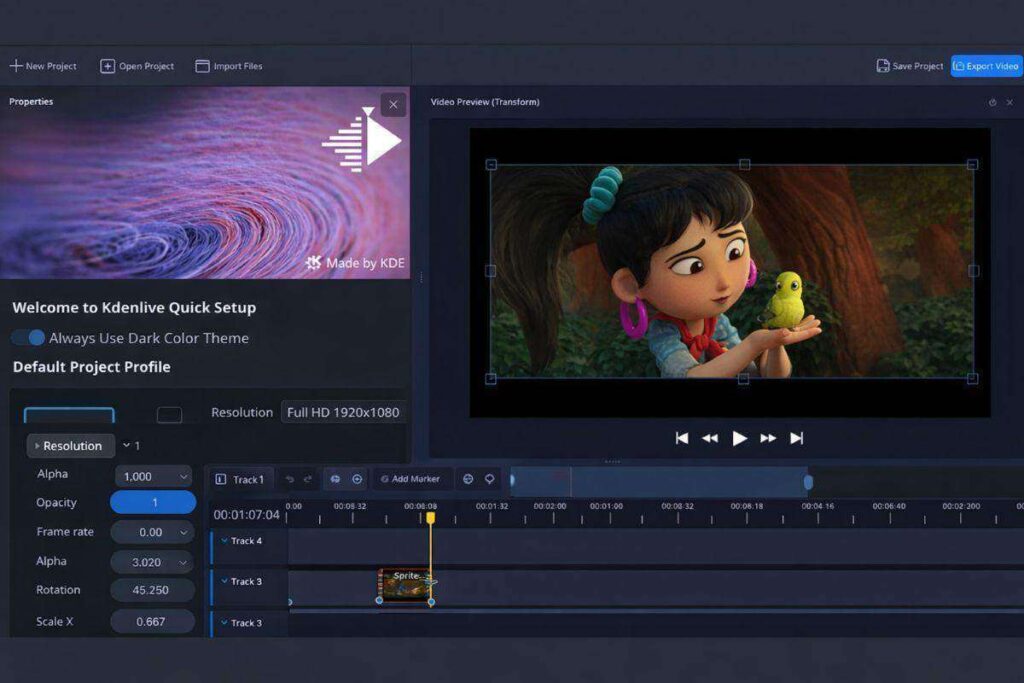Click the Export Video button

(x=986, y=65)
